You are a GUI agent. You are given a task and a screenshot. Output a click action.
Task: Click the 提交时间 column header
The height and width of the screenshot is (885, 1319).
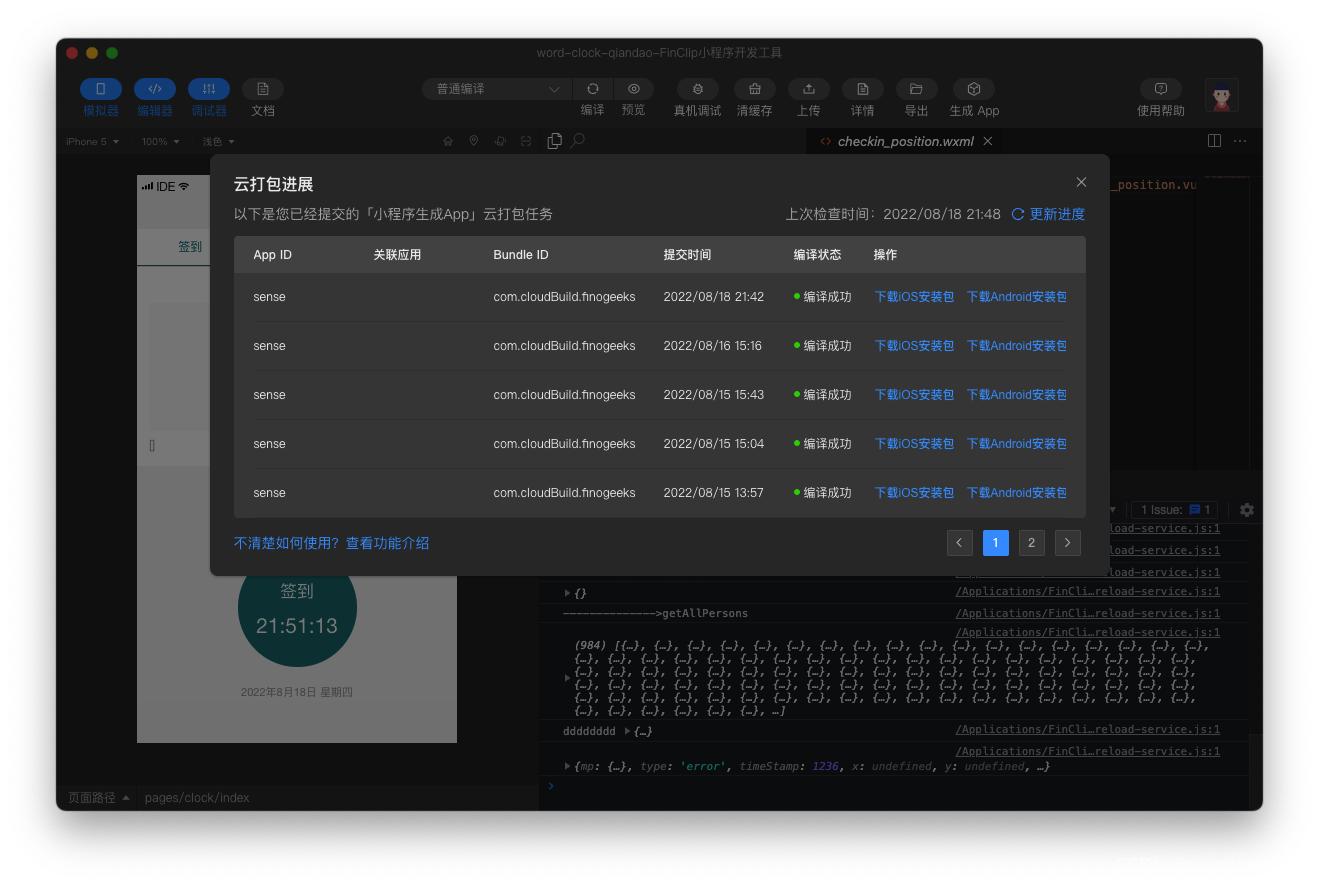pyautogui.click(x=687, y=255)
